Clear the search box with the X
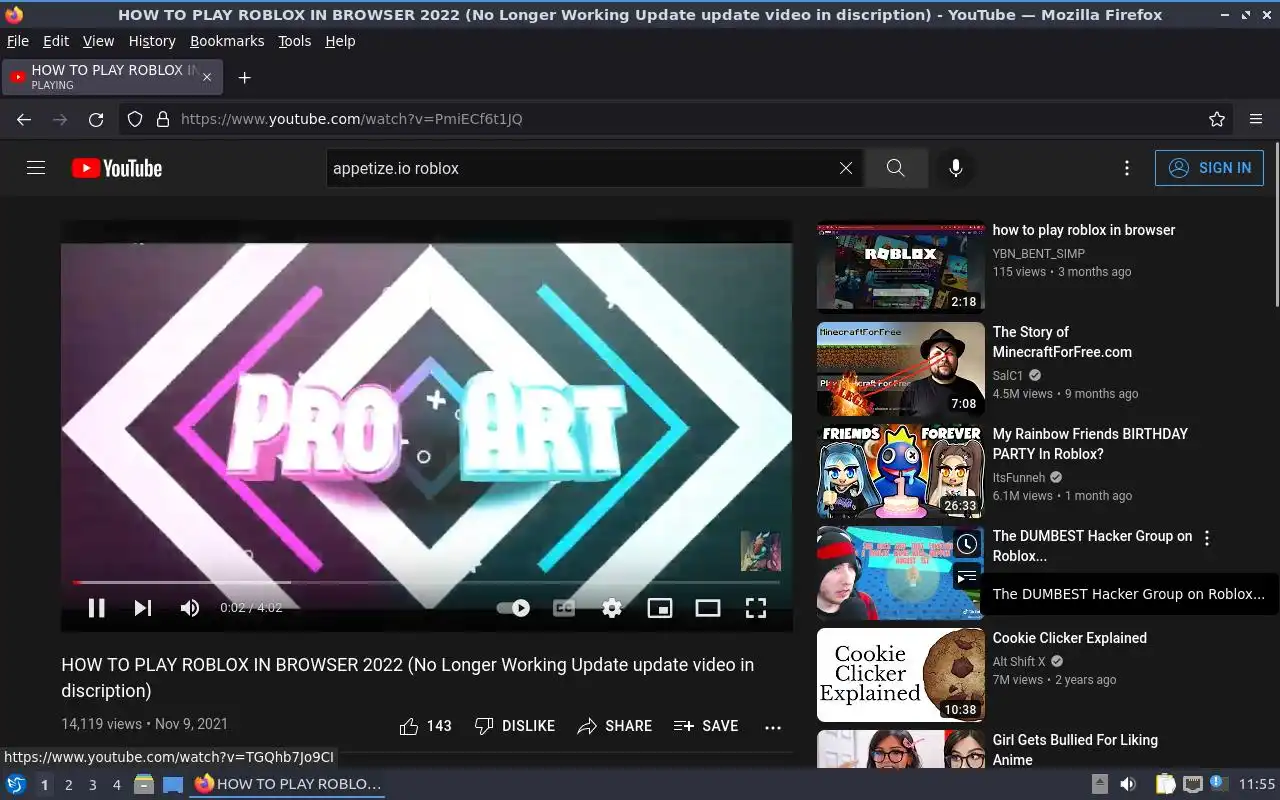 [846, 168]
